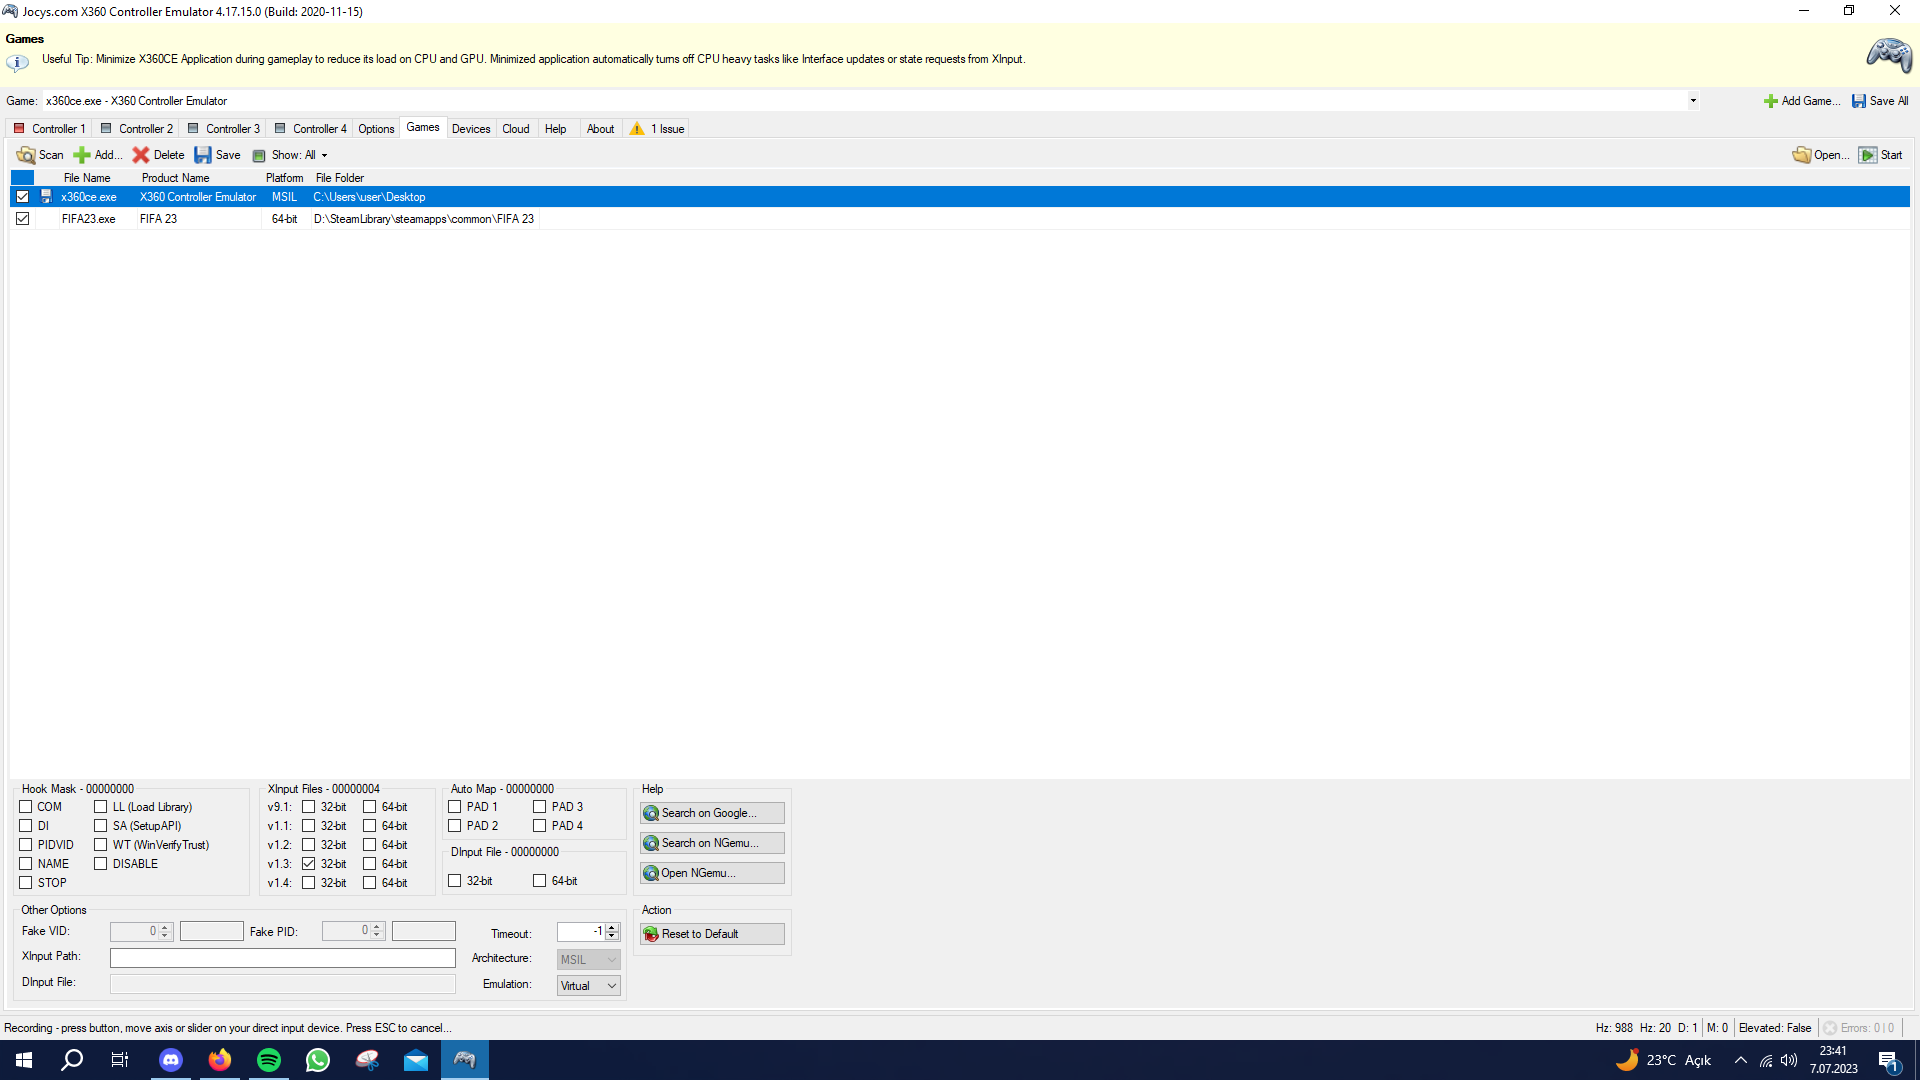Switch to the Controller 1 tab
The image size is (1920, 1080).
point(49,129)
